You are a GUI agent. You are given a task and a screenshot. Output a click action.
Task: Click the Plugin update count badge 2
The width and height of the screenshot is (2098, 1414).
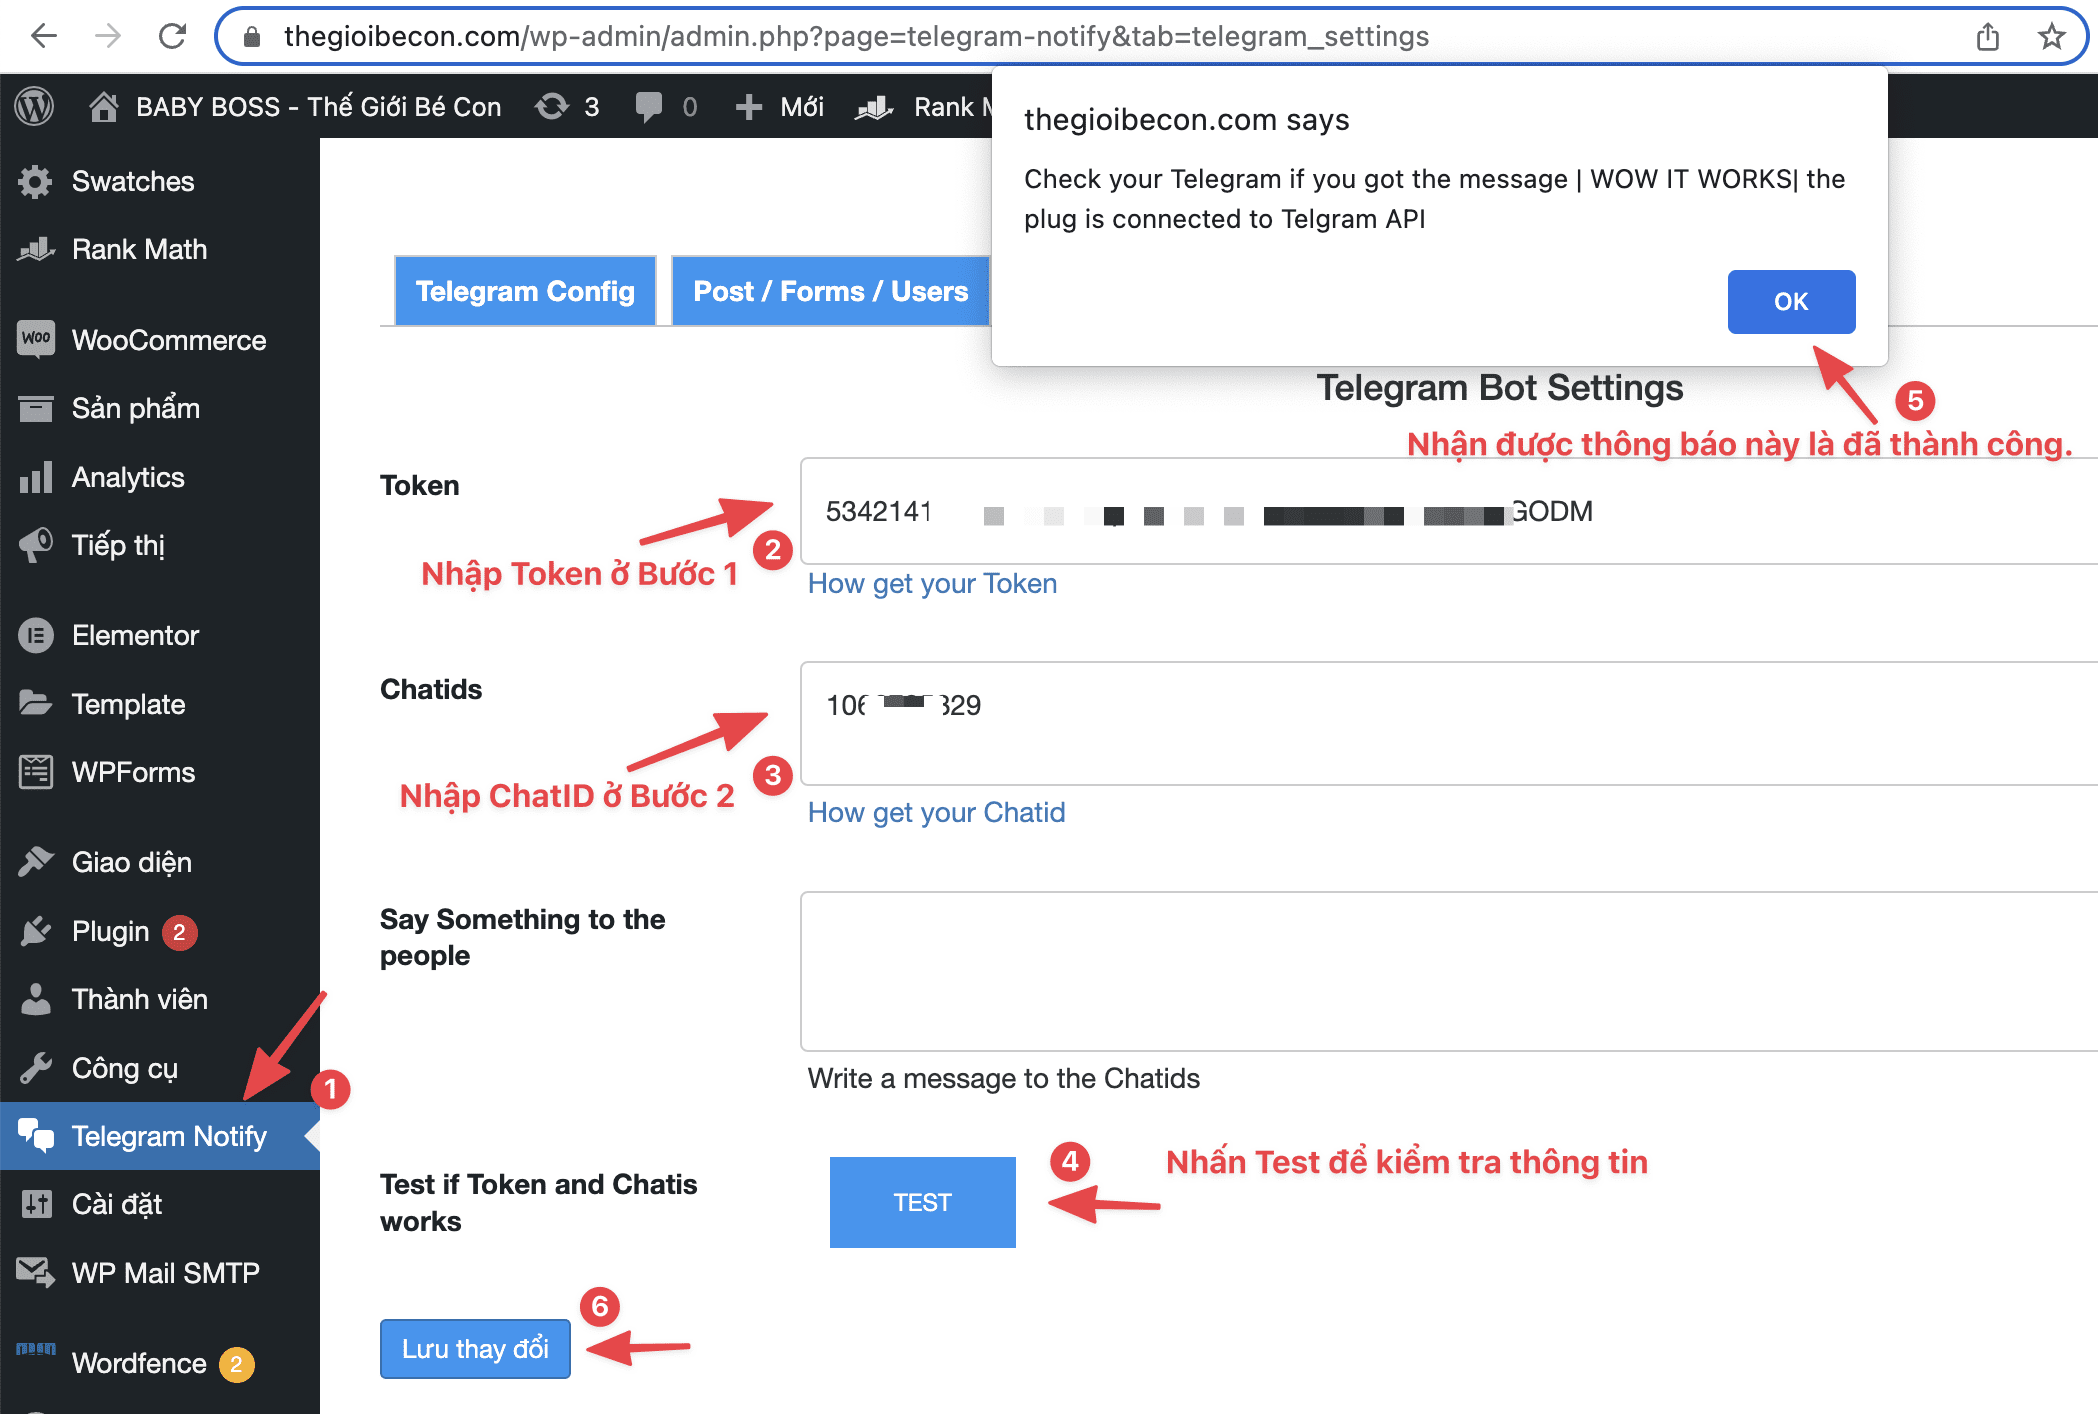coord(179,932)
